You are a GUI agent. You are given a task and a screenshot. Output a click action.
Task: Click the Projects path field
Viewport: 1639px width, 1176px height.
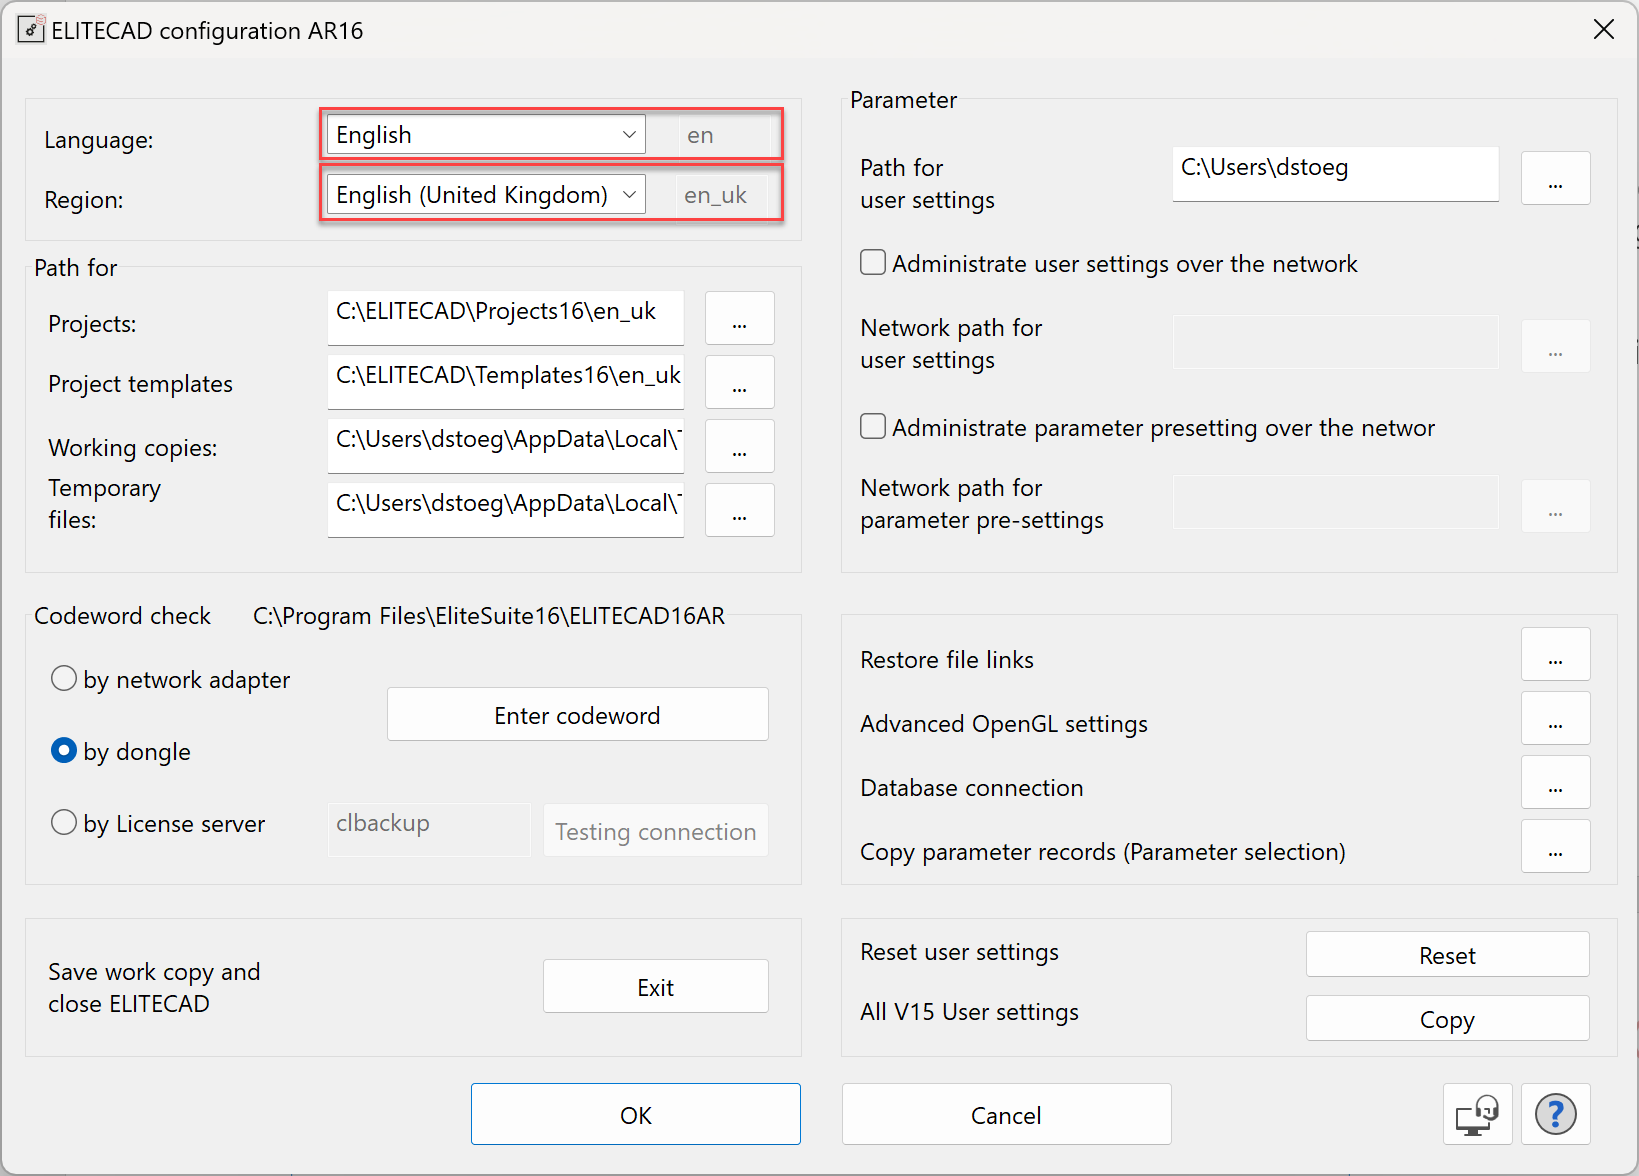[x=506, y=318]
